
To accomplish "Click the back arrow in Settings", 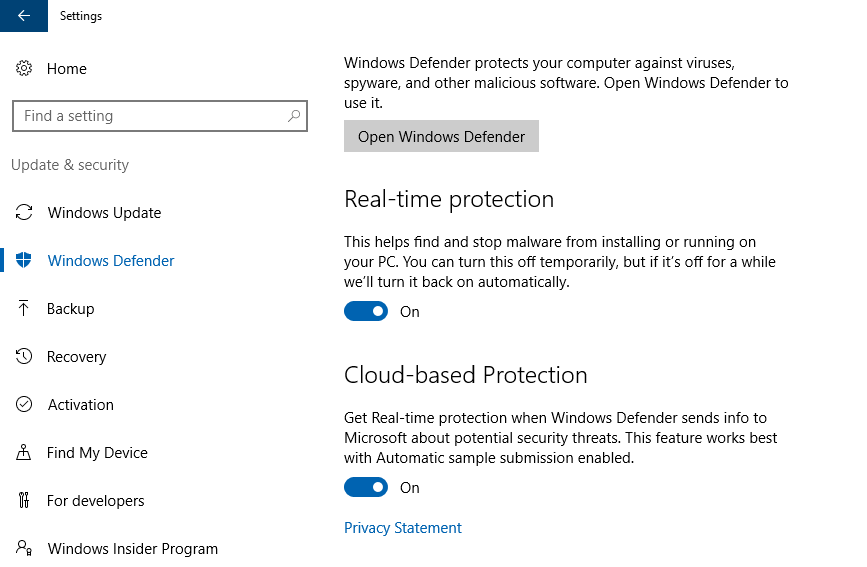I will click(24, 15).
